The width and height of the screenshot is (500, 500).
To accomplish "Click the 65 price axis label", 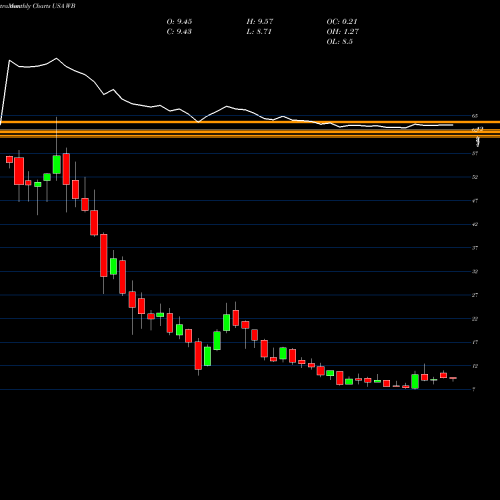I will tap(475, 116).
